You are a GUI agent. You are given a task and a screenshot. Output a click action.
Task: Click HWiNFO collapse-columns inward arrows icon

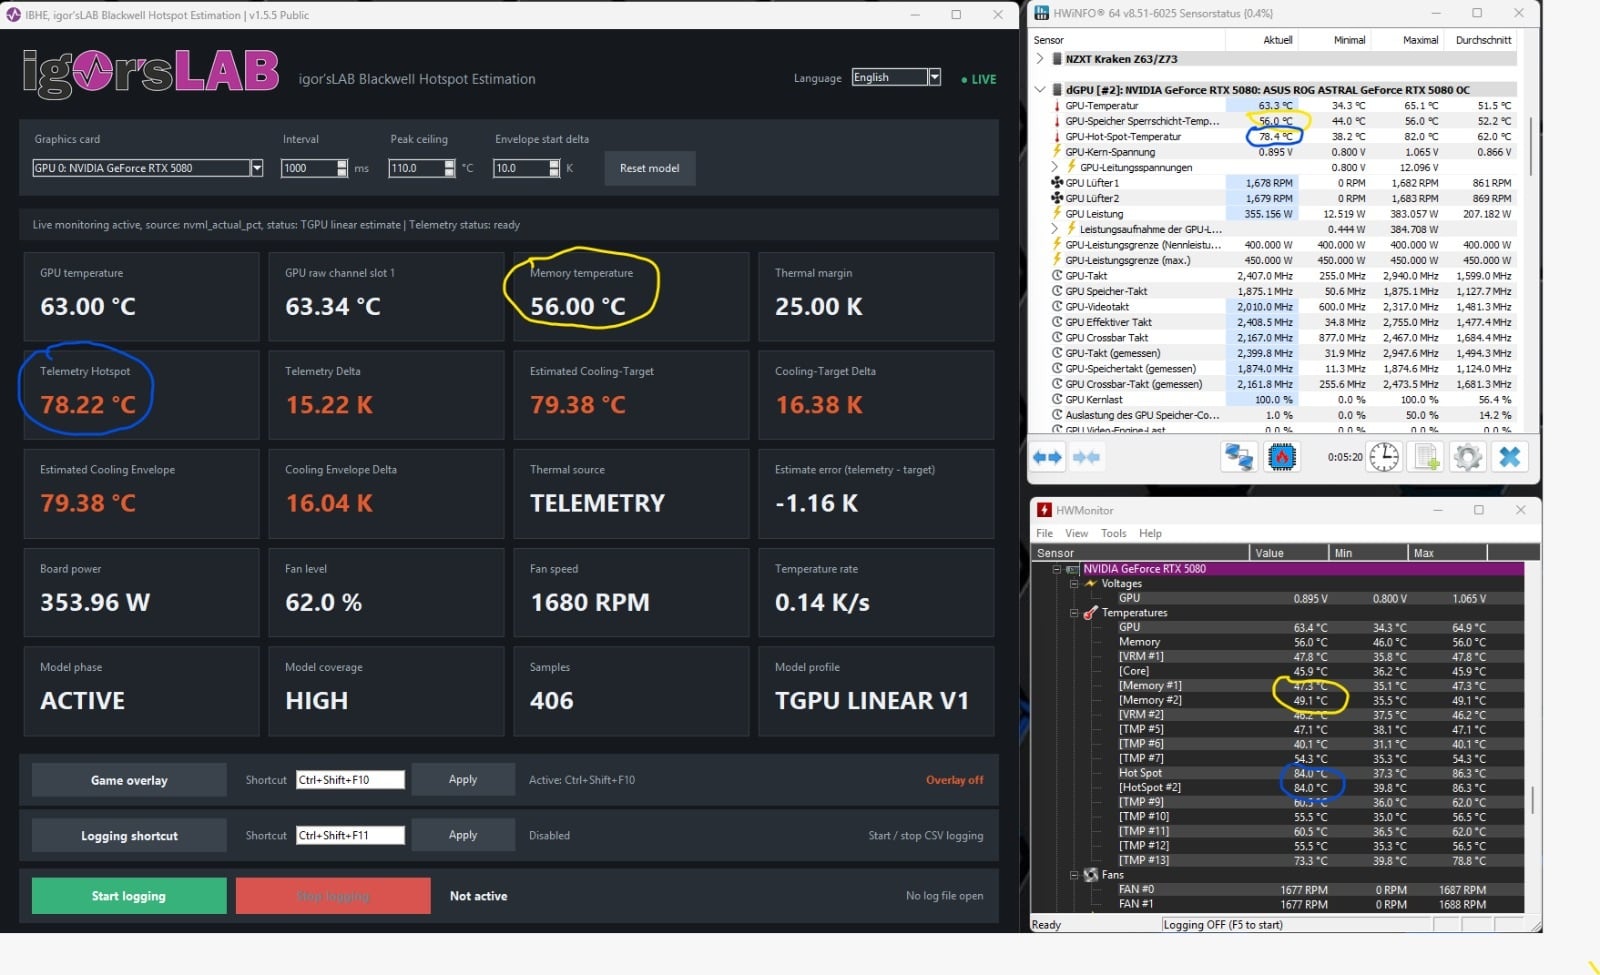(x=1087, y=457)
